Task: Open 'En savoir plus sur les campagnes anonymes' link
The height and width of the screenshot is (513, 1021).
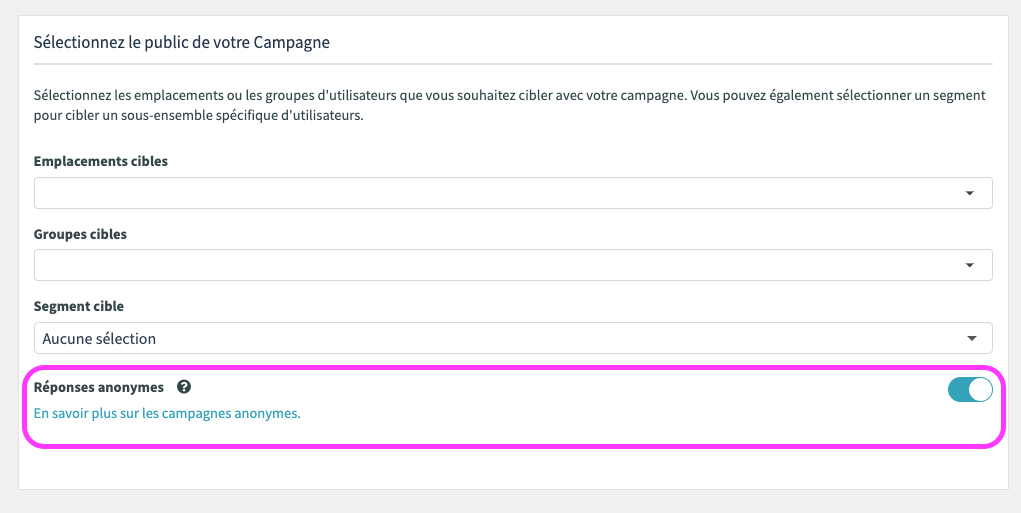Action: click(167, 413)
